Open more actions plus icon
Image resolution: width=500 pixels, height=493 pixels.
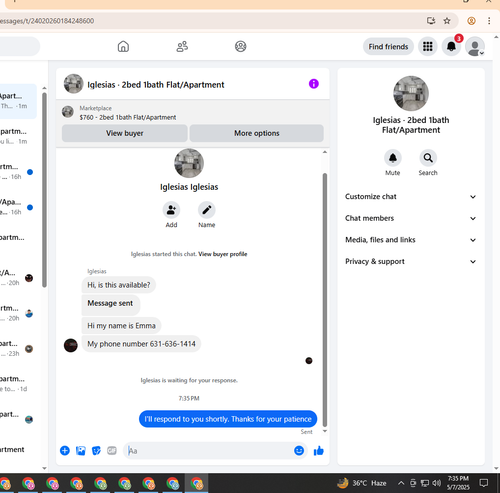65,451
